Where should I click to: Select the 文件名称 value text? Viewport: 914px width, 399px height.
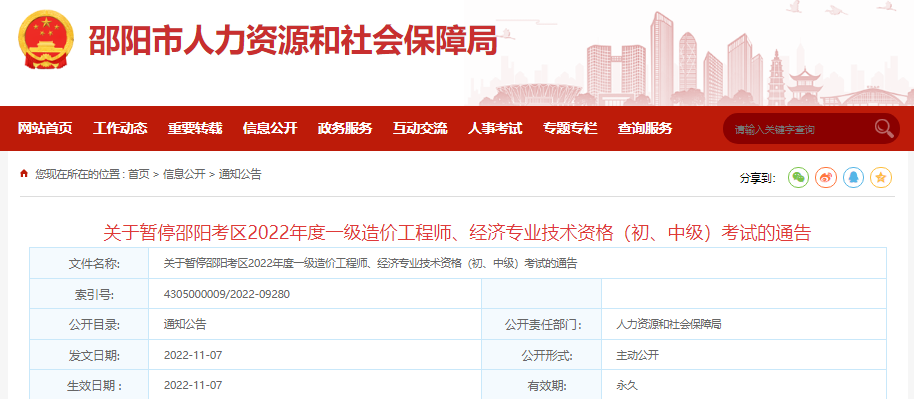[370, 264]
